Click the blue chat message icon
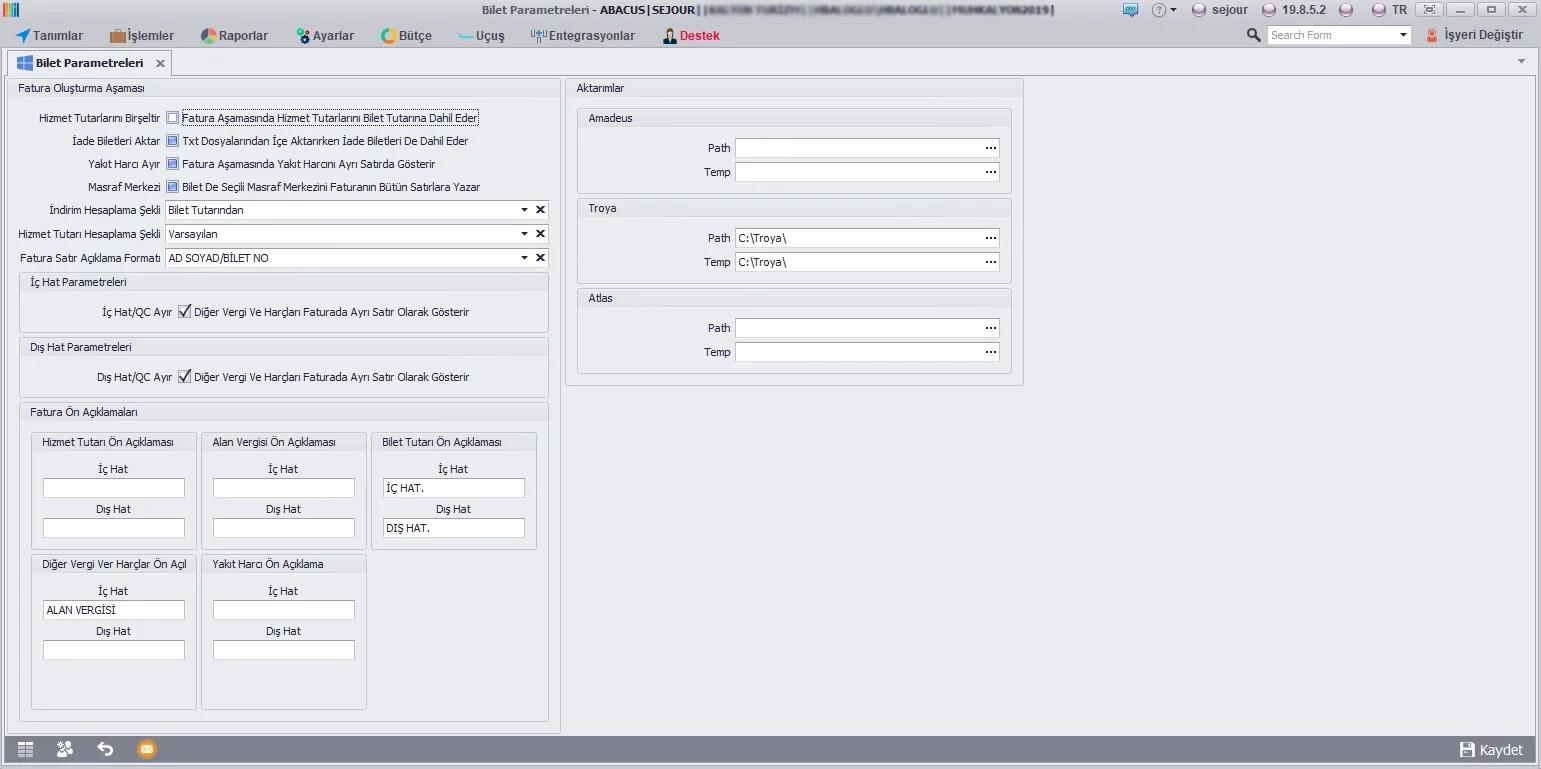 point(1131,10)
